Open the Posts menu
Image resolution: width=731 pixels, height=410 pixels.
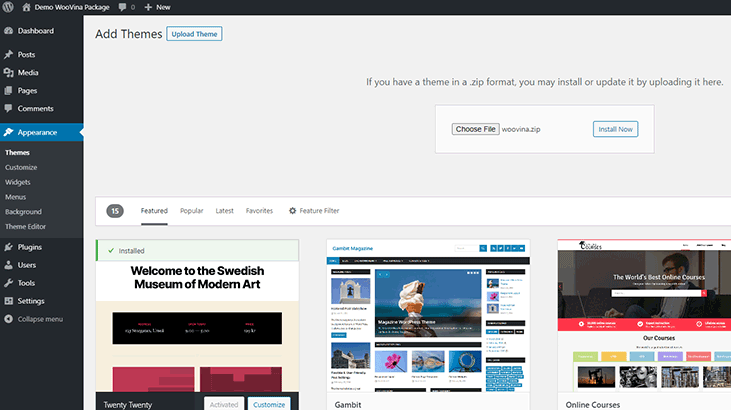point(27,55)
